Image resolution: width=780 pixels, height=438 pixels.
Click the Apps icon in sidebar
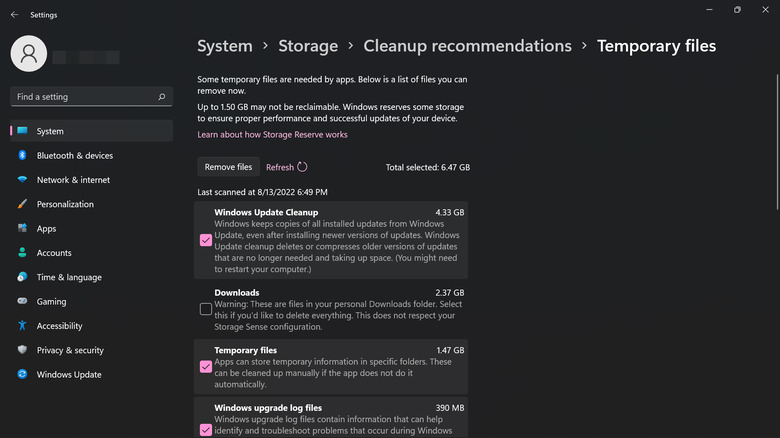click(x=22, y=229)
